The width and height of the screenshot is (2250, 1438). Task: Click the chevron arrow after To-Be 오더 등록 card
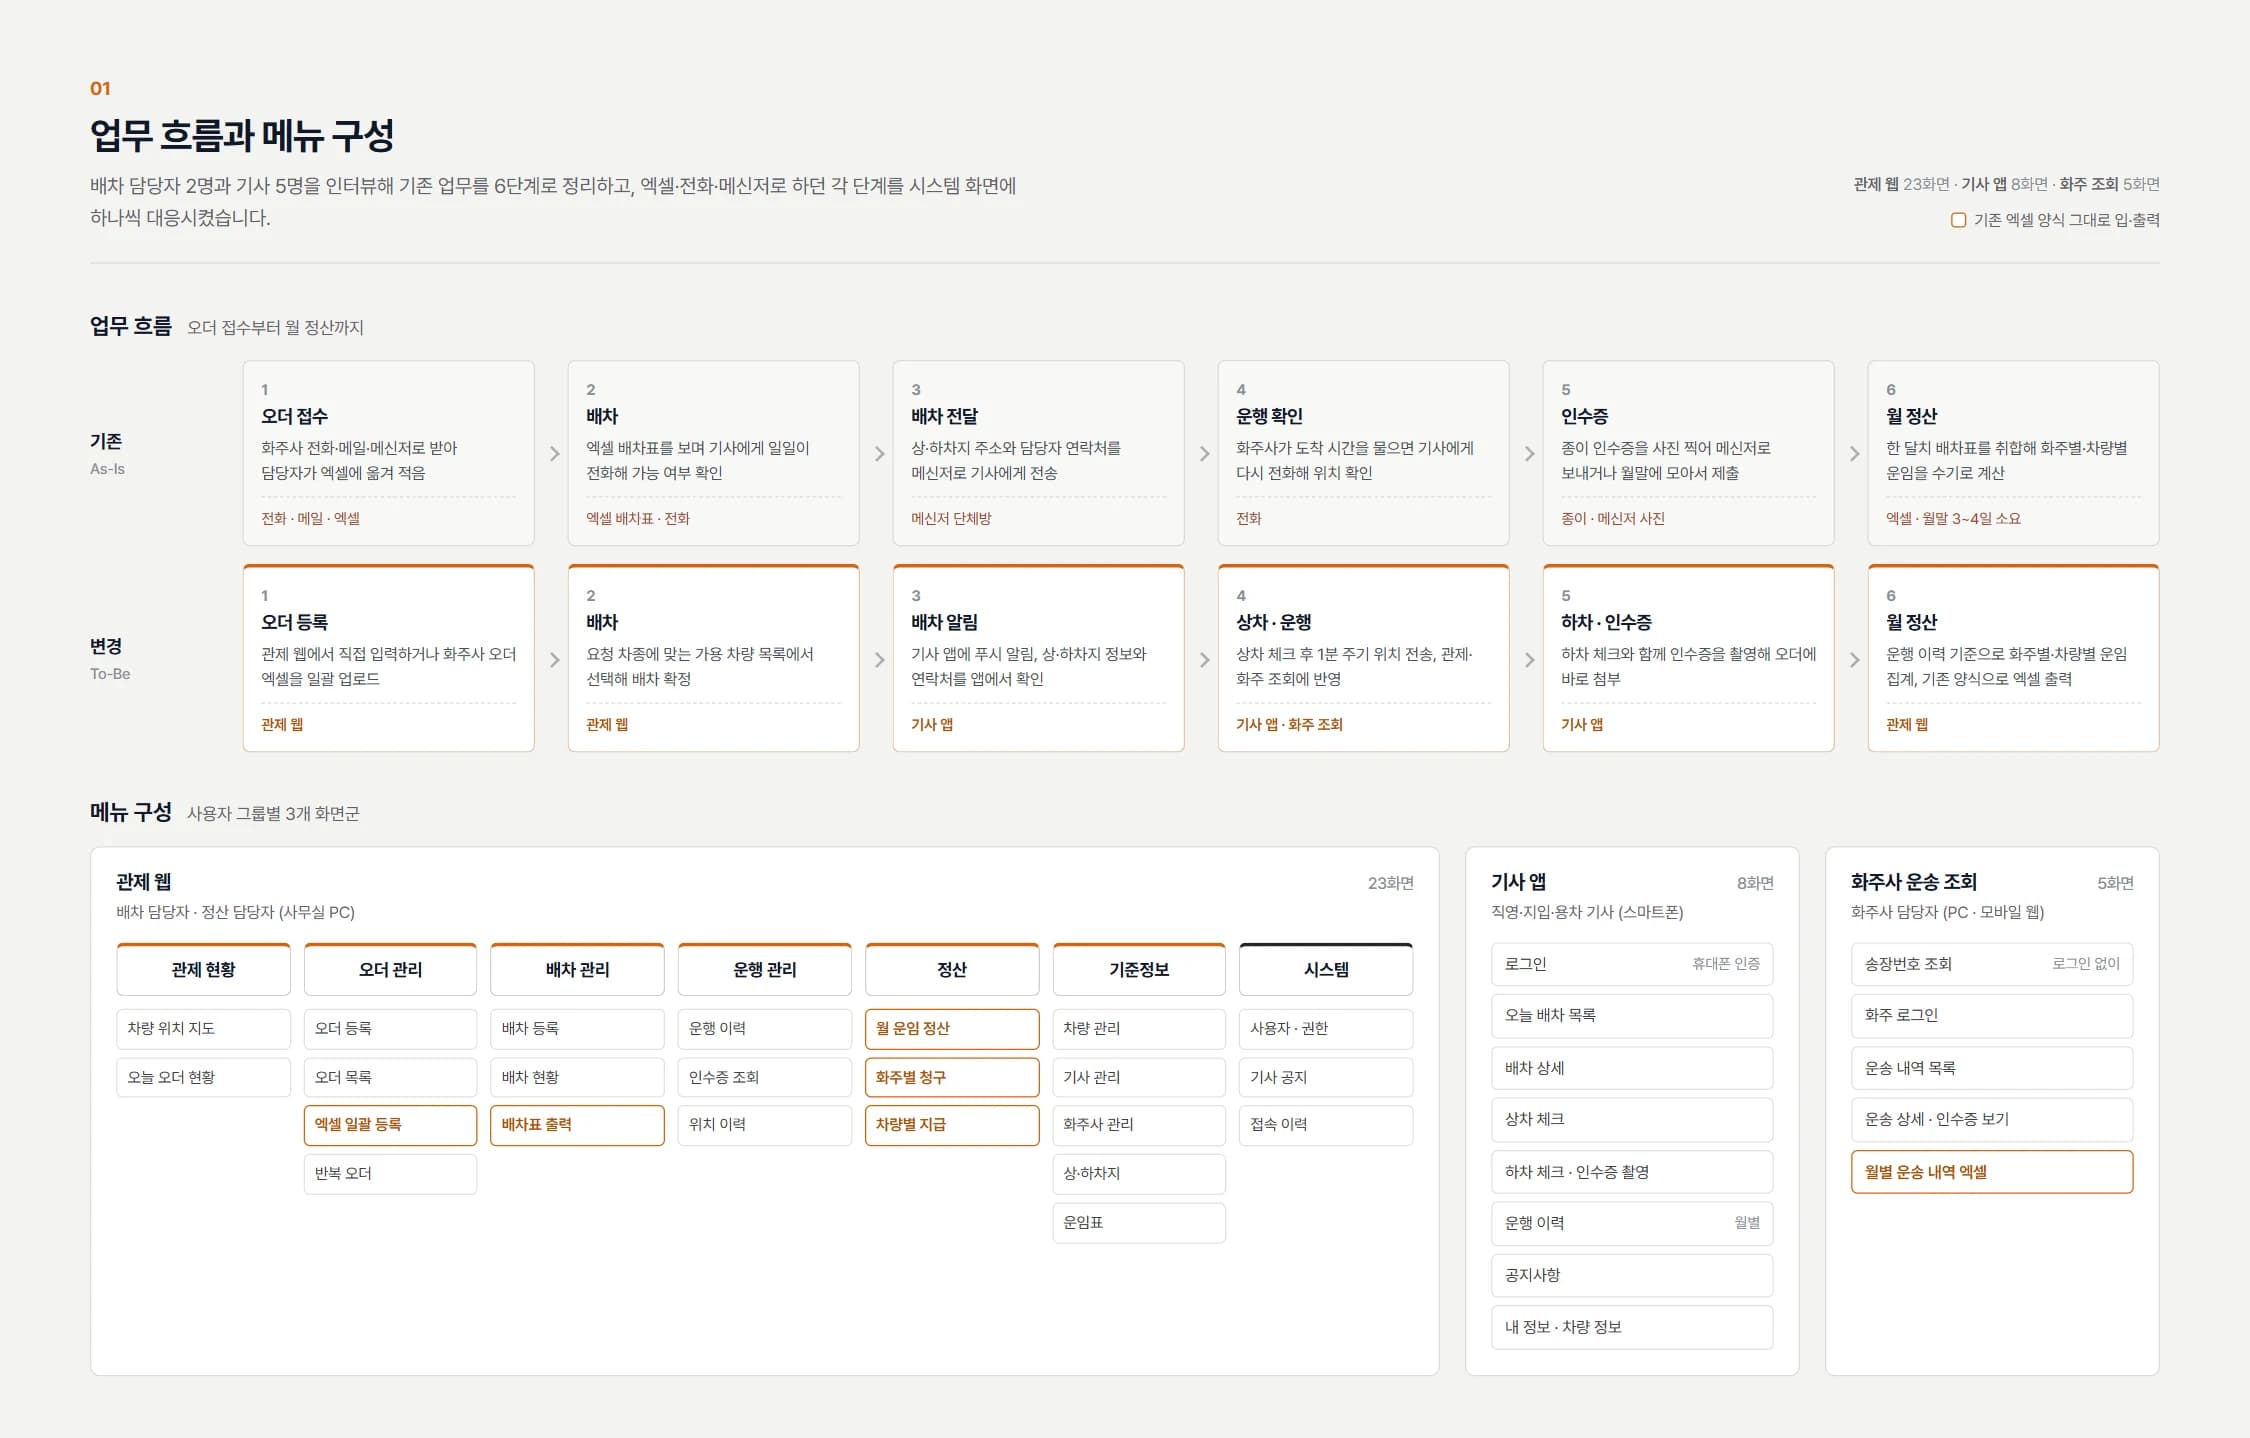tap(555, 660)
